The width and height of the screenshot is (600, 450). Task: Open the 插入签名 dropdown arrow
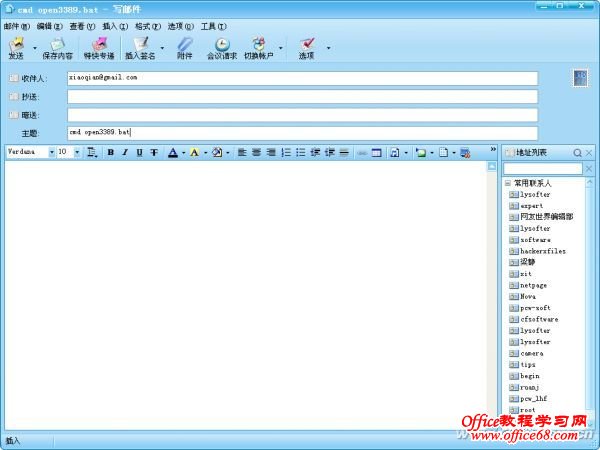point(162,48)
